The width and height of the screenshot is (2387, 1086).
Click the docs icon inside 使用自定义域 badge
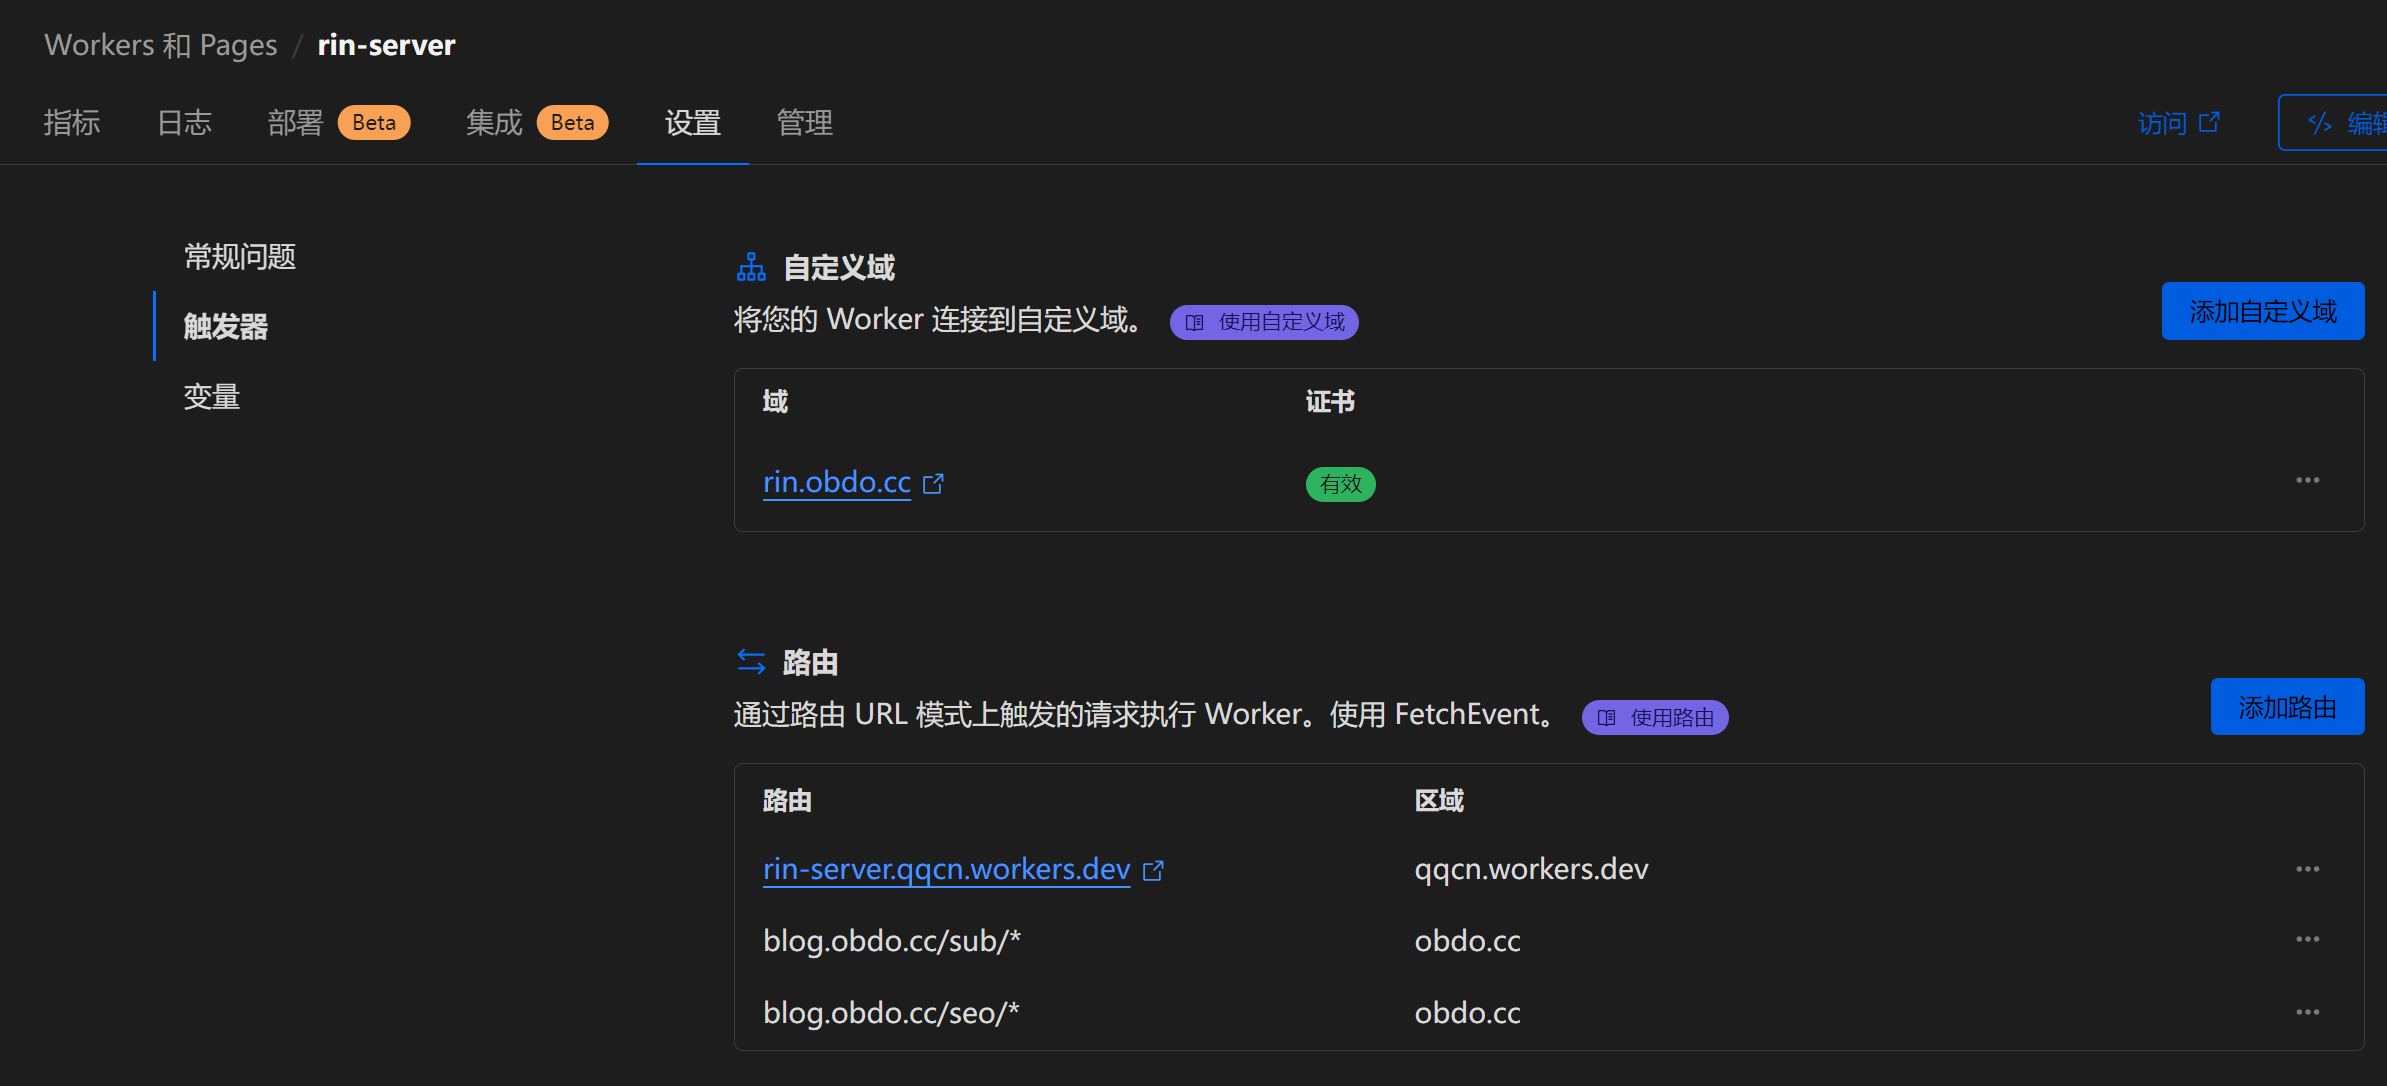coord(1196,322)
